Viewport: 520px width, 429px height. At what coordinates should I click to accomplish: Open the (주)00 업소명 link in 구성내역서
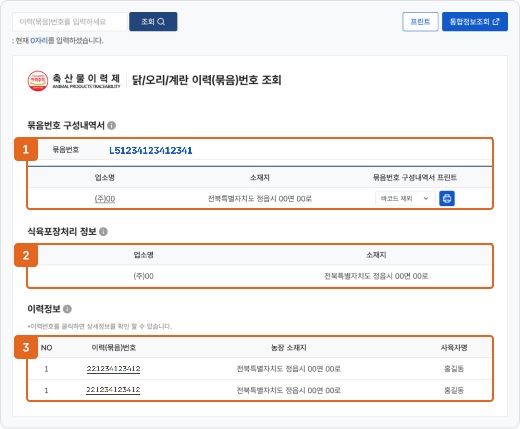click(x=105, y=199)
